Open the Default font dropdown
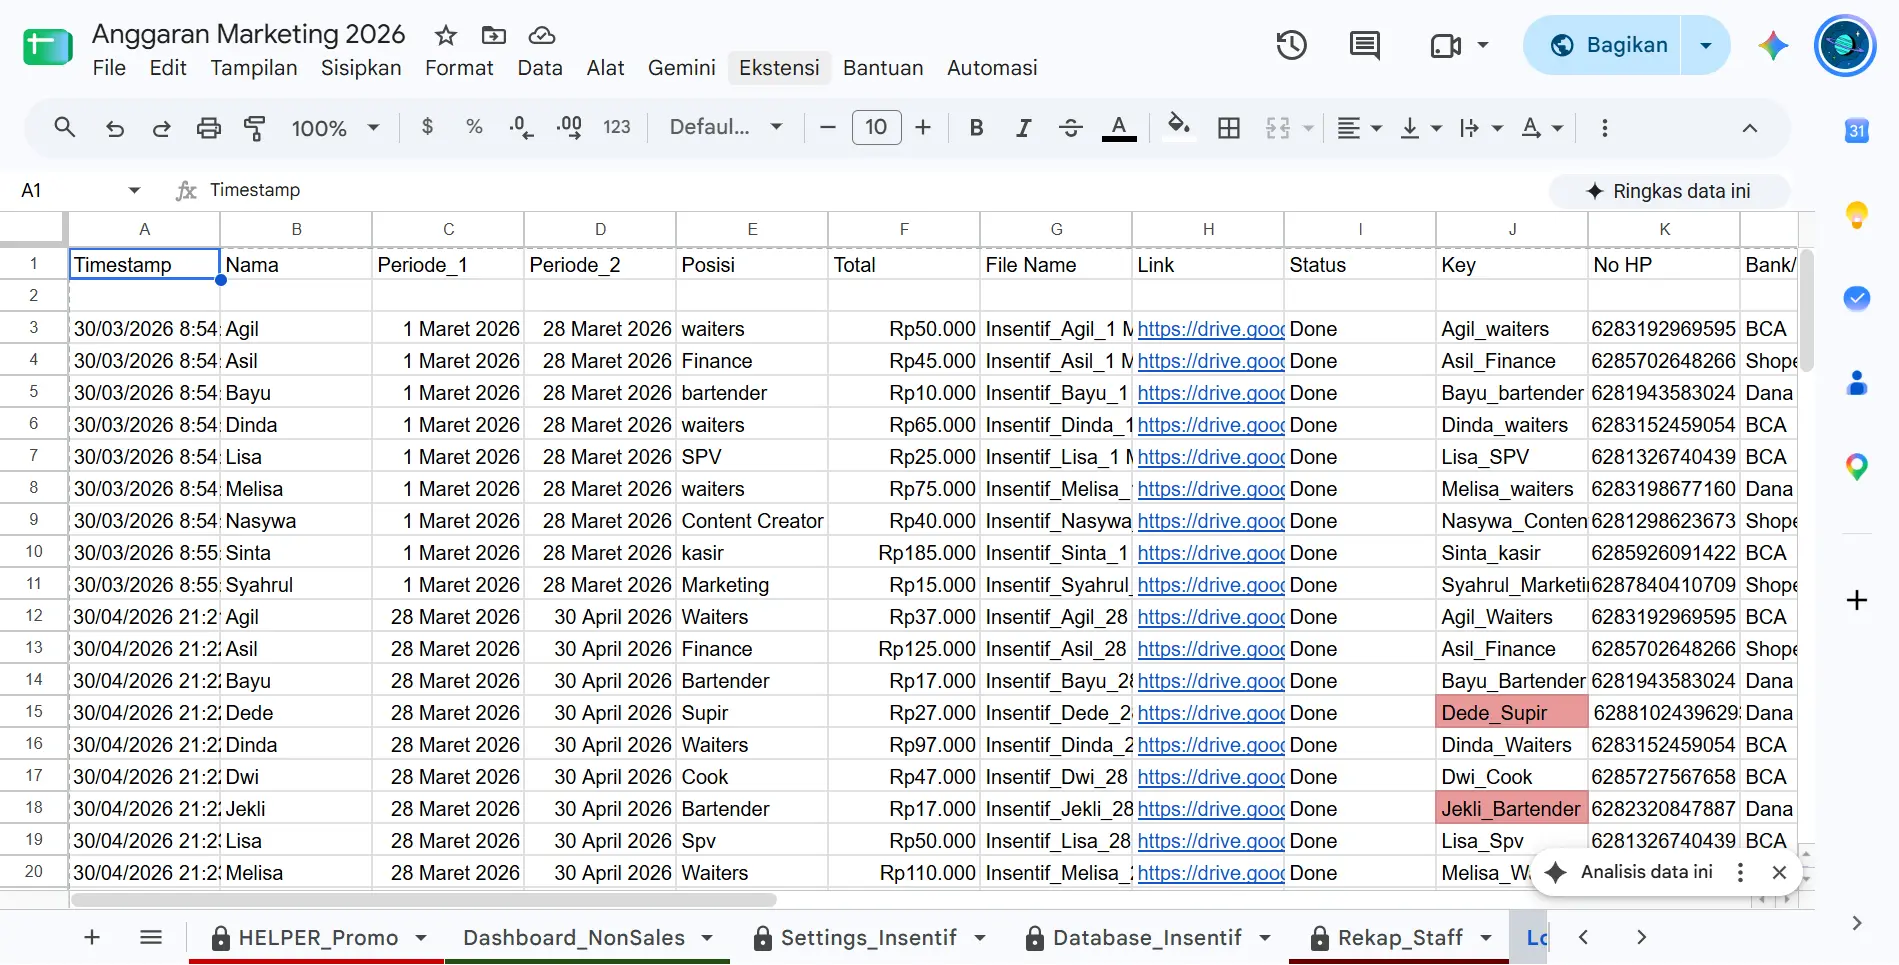The height and width of the screenshot is (965, 1899). coord(725,127)
